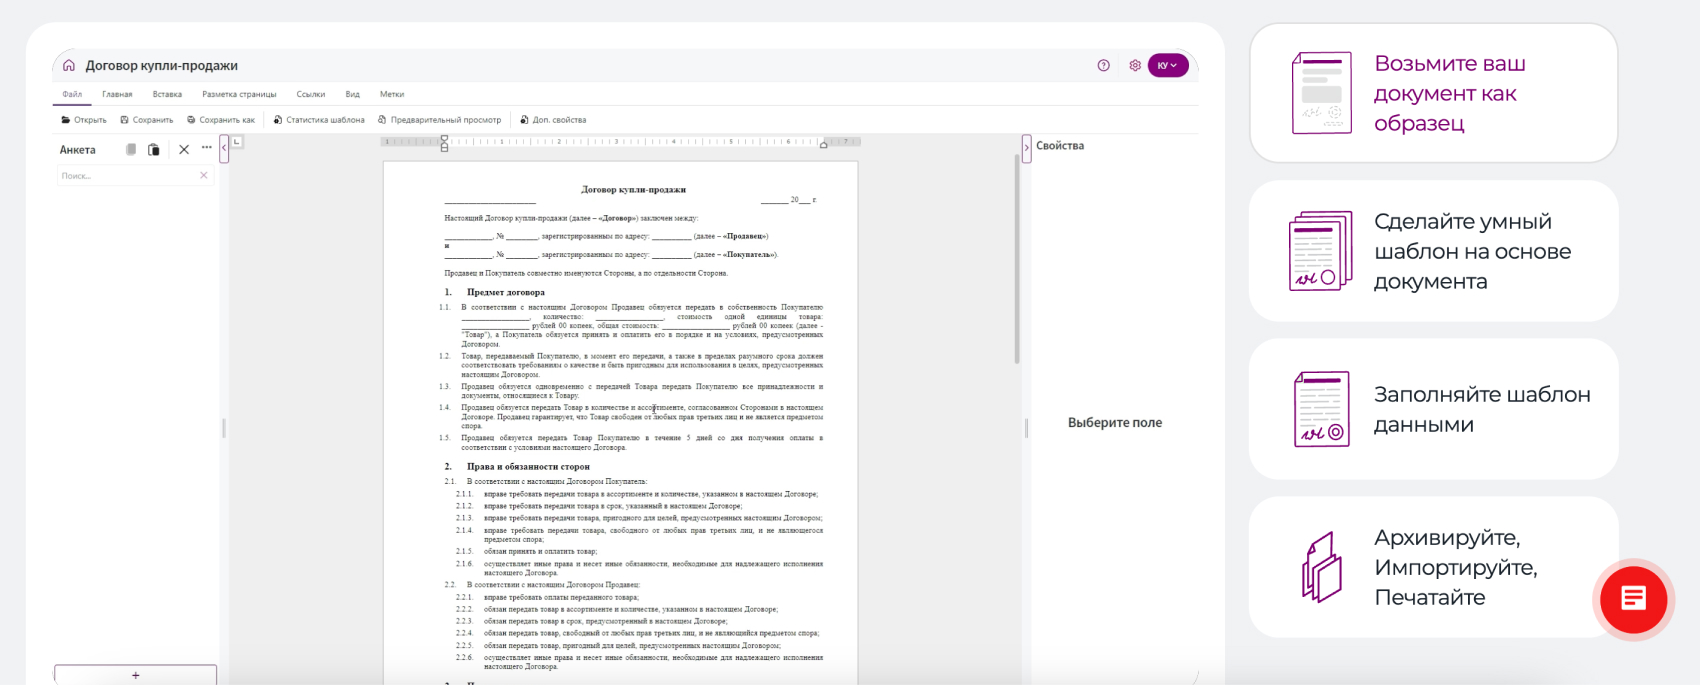Click the signed document icon in Заполняйте card
The image size is (1700, 685).
coord(1322,409)
